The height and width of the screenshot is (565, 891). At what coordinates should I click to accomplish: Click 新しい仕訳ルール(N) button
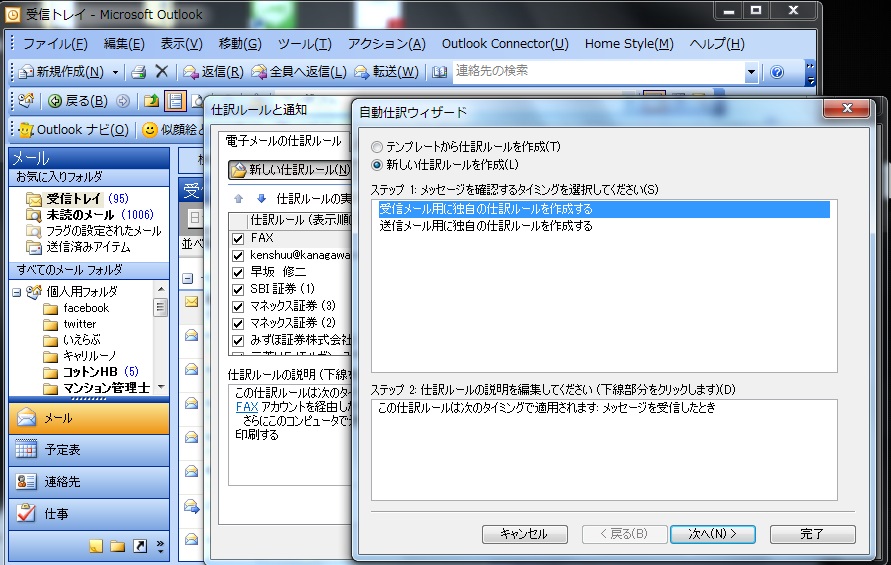290,170
